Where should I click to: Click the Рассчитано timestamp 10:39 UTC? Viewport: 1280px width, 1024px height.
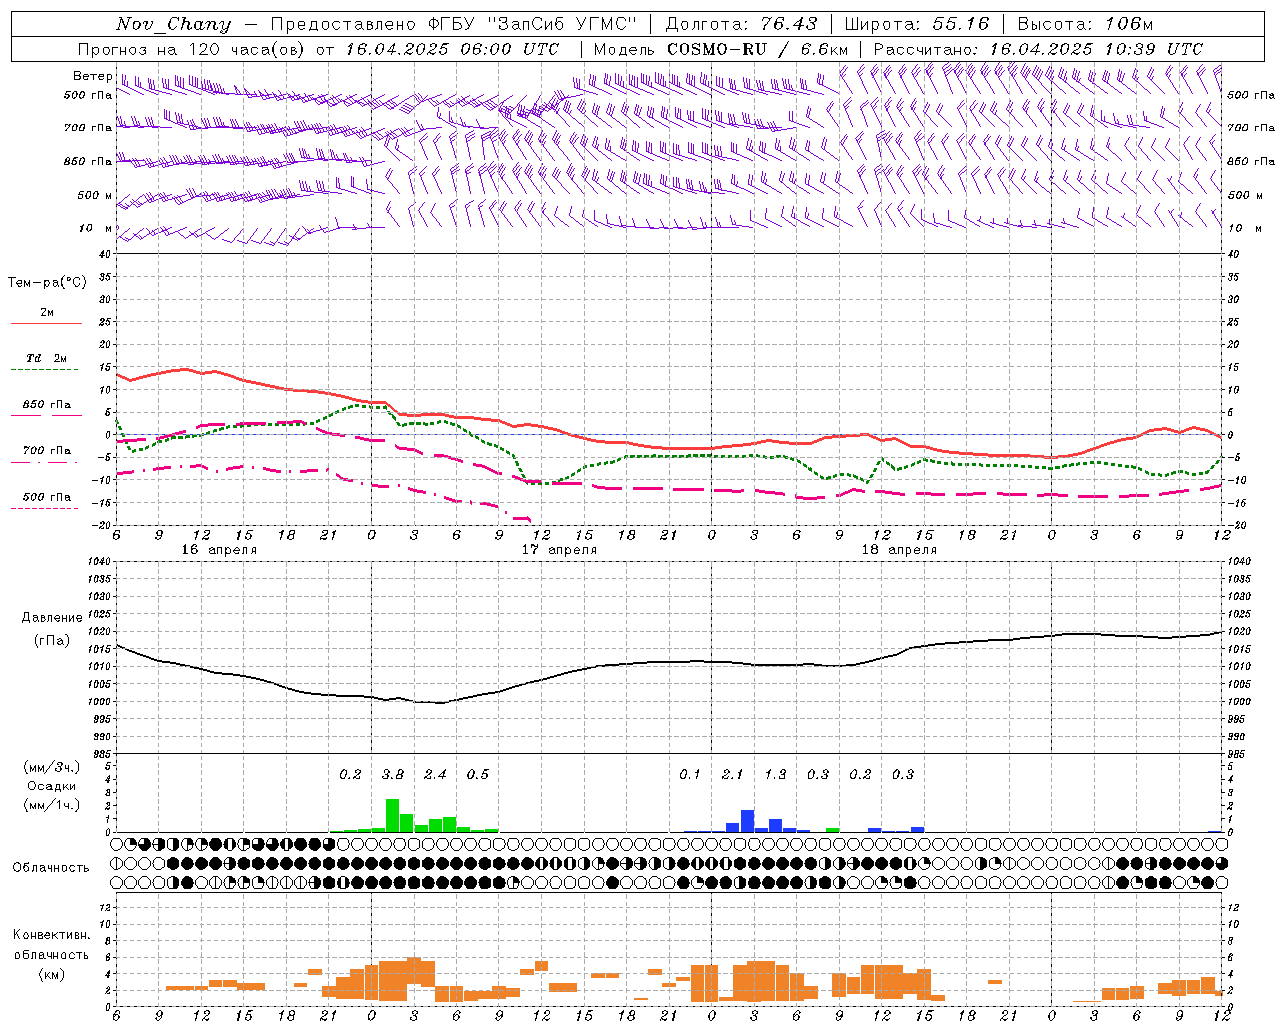[1154, 49]
